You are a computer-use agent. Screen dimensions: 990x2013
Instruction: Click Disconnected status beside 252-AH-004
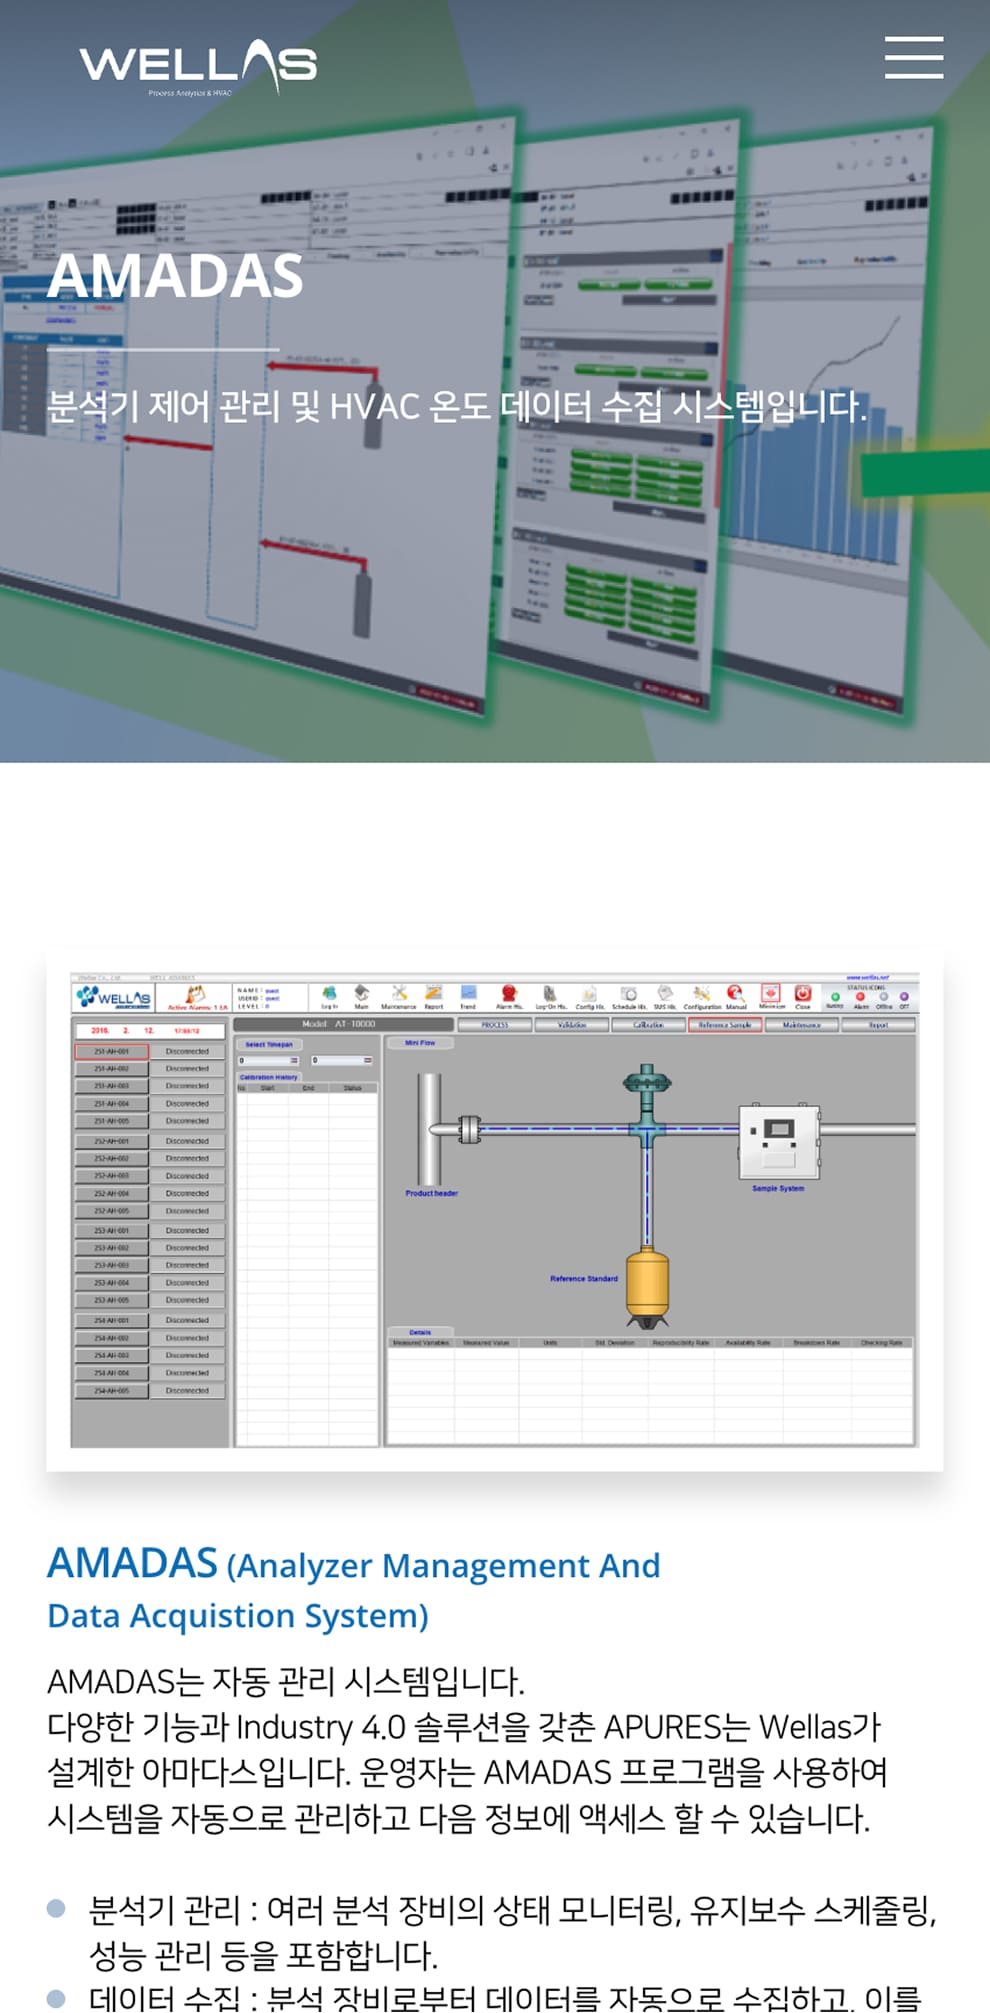(x=187, y=1194)
